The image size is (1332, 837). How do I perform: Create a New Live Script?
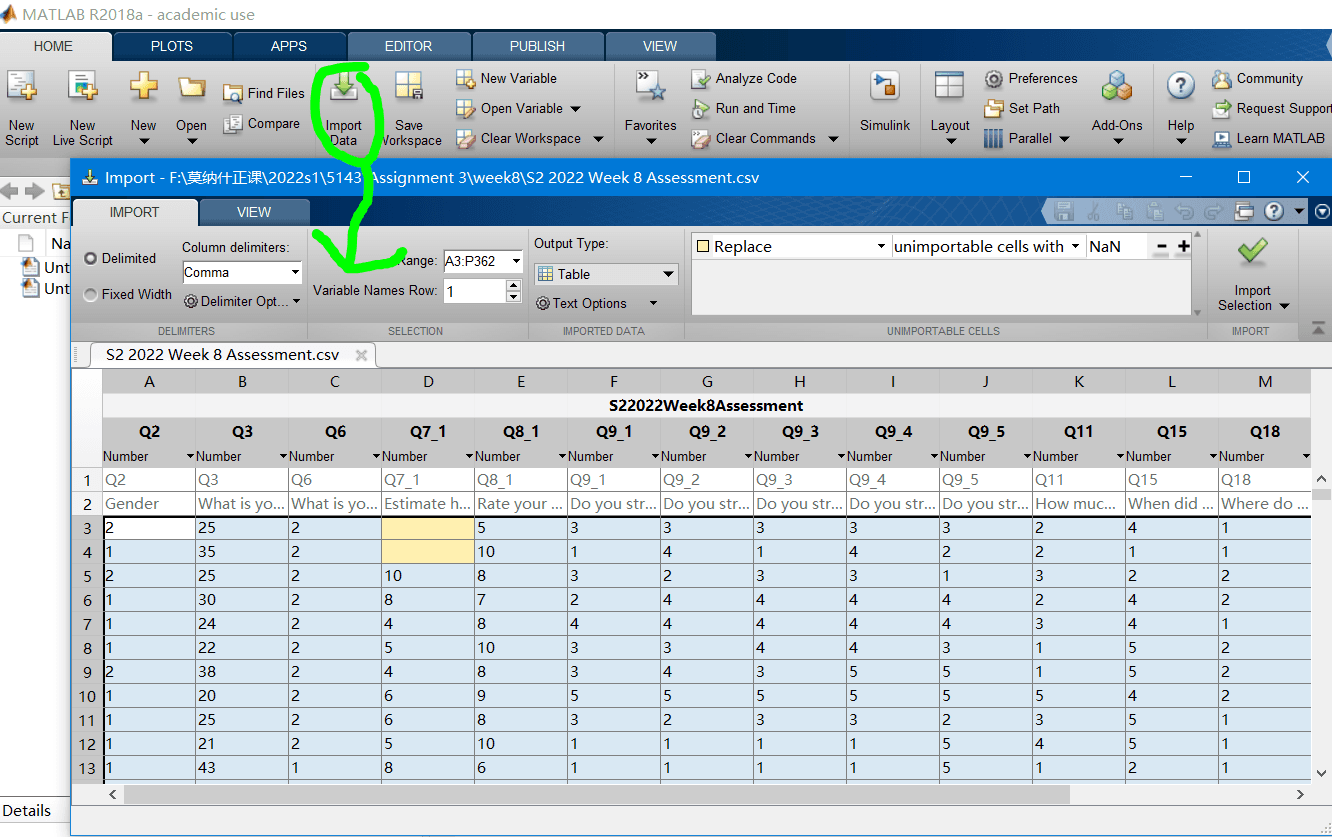[x=82, y=87]
